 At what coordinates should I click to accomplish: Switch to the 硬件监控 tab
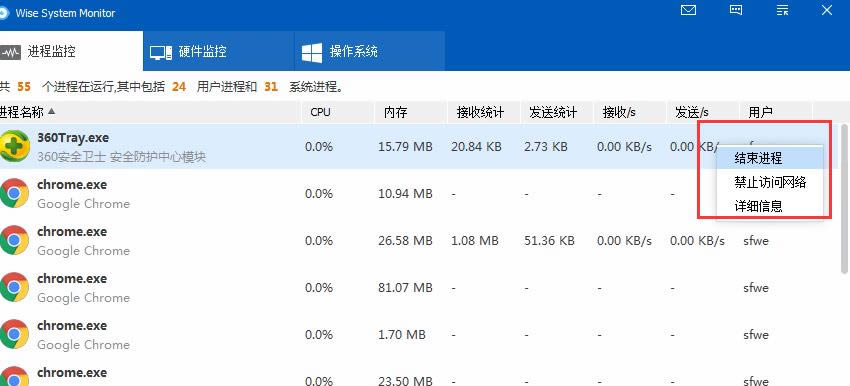pyautogui.click(x=219, y=51)
